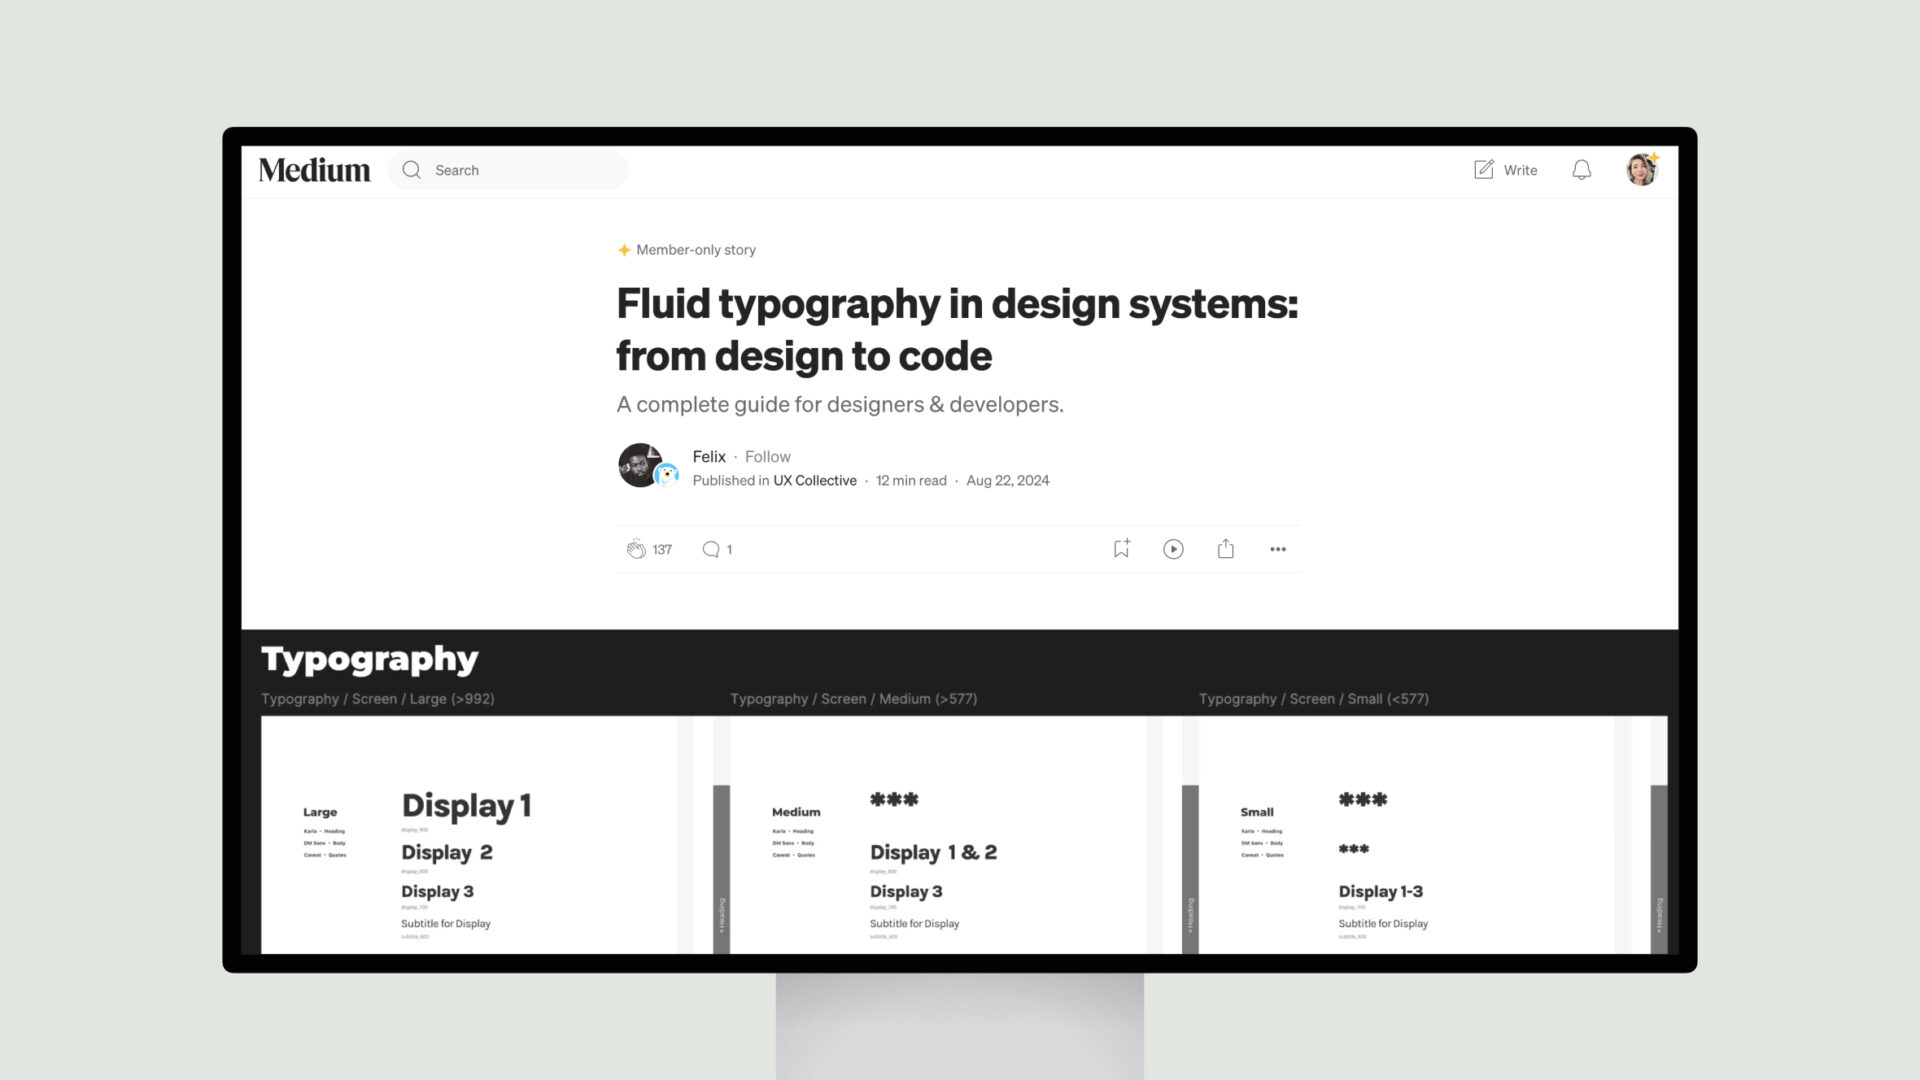Screen dimensions: 1920x1080
Task: Click the bookmark/save icon
Action: tap(1121, 547)
